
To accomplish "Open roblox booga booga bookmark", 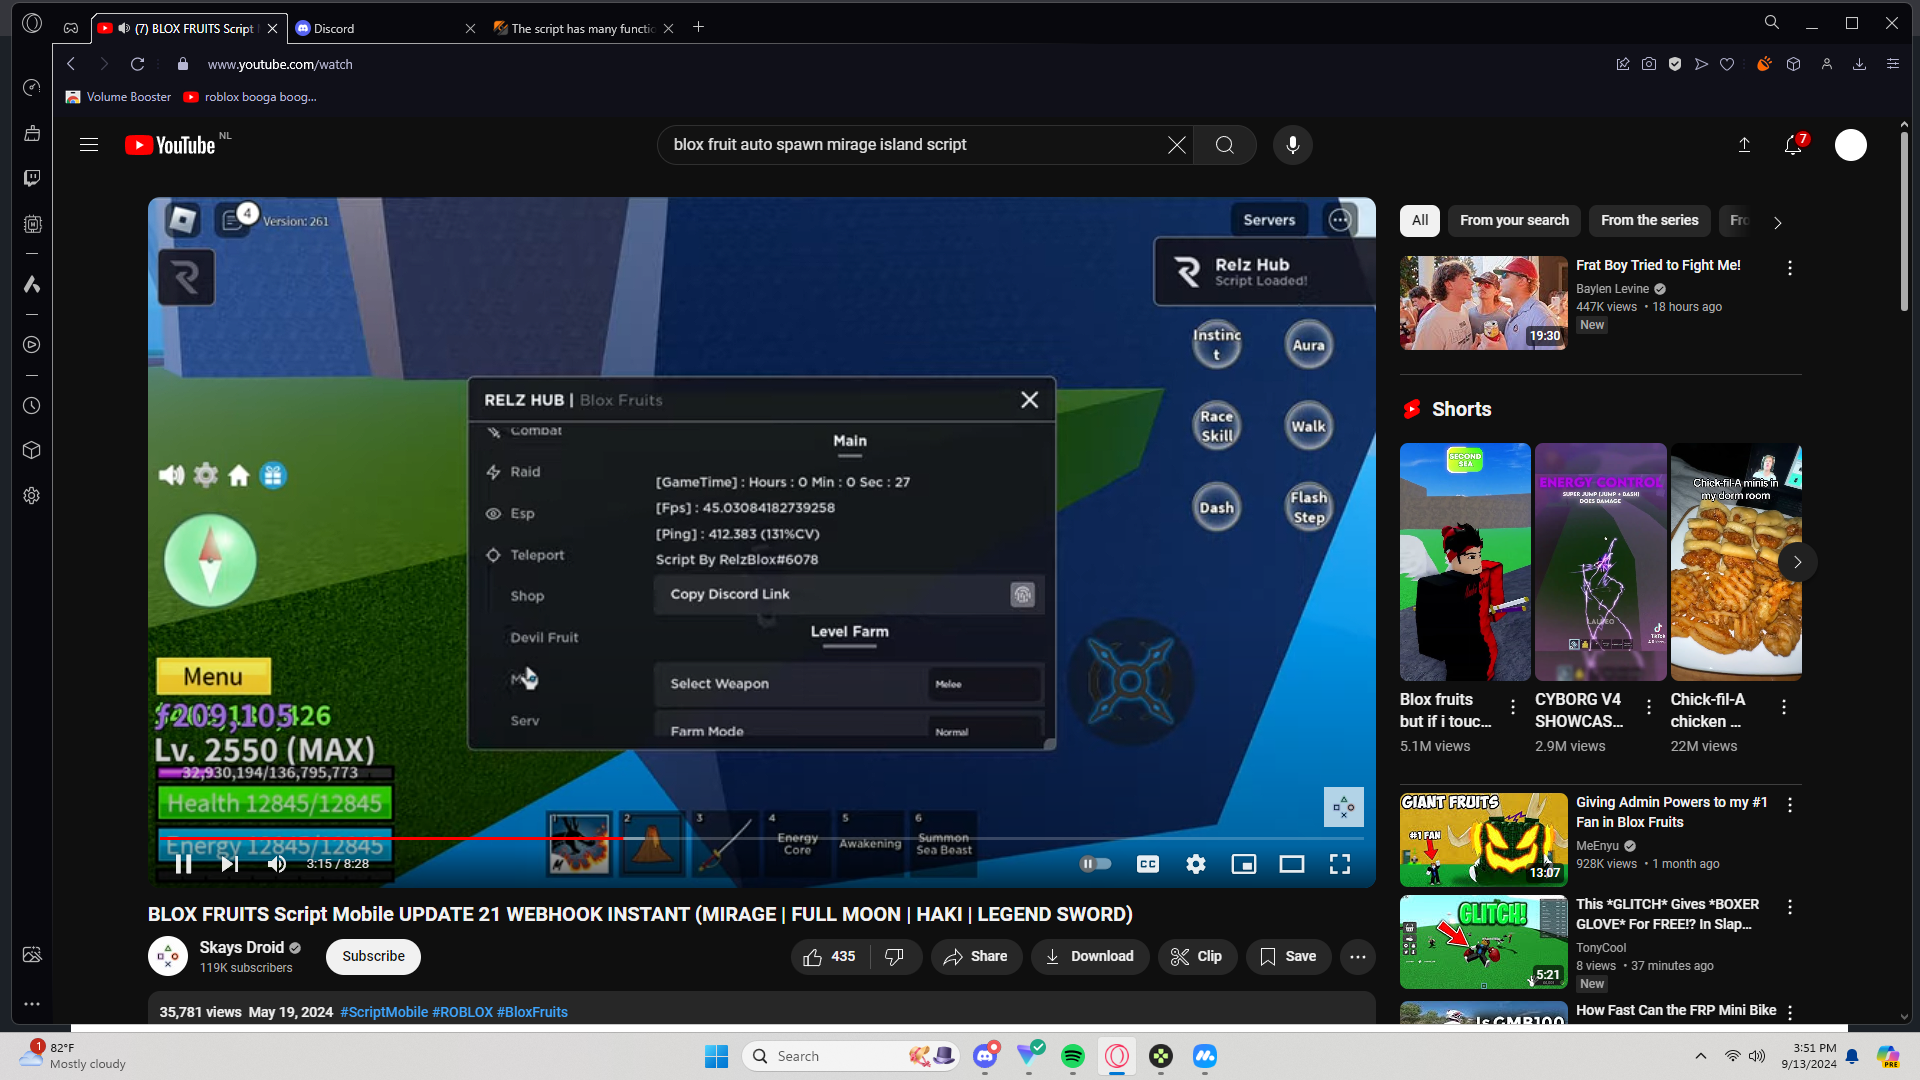I will pos(250,97).
